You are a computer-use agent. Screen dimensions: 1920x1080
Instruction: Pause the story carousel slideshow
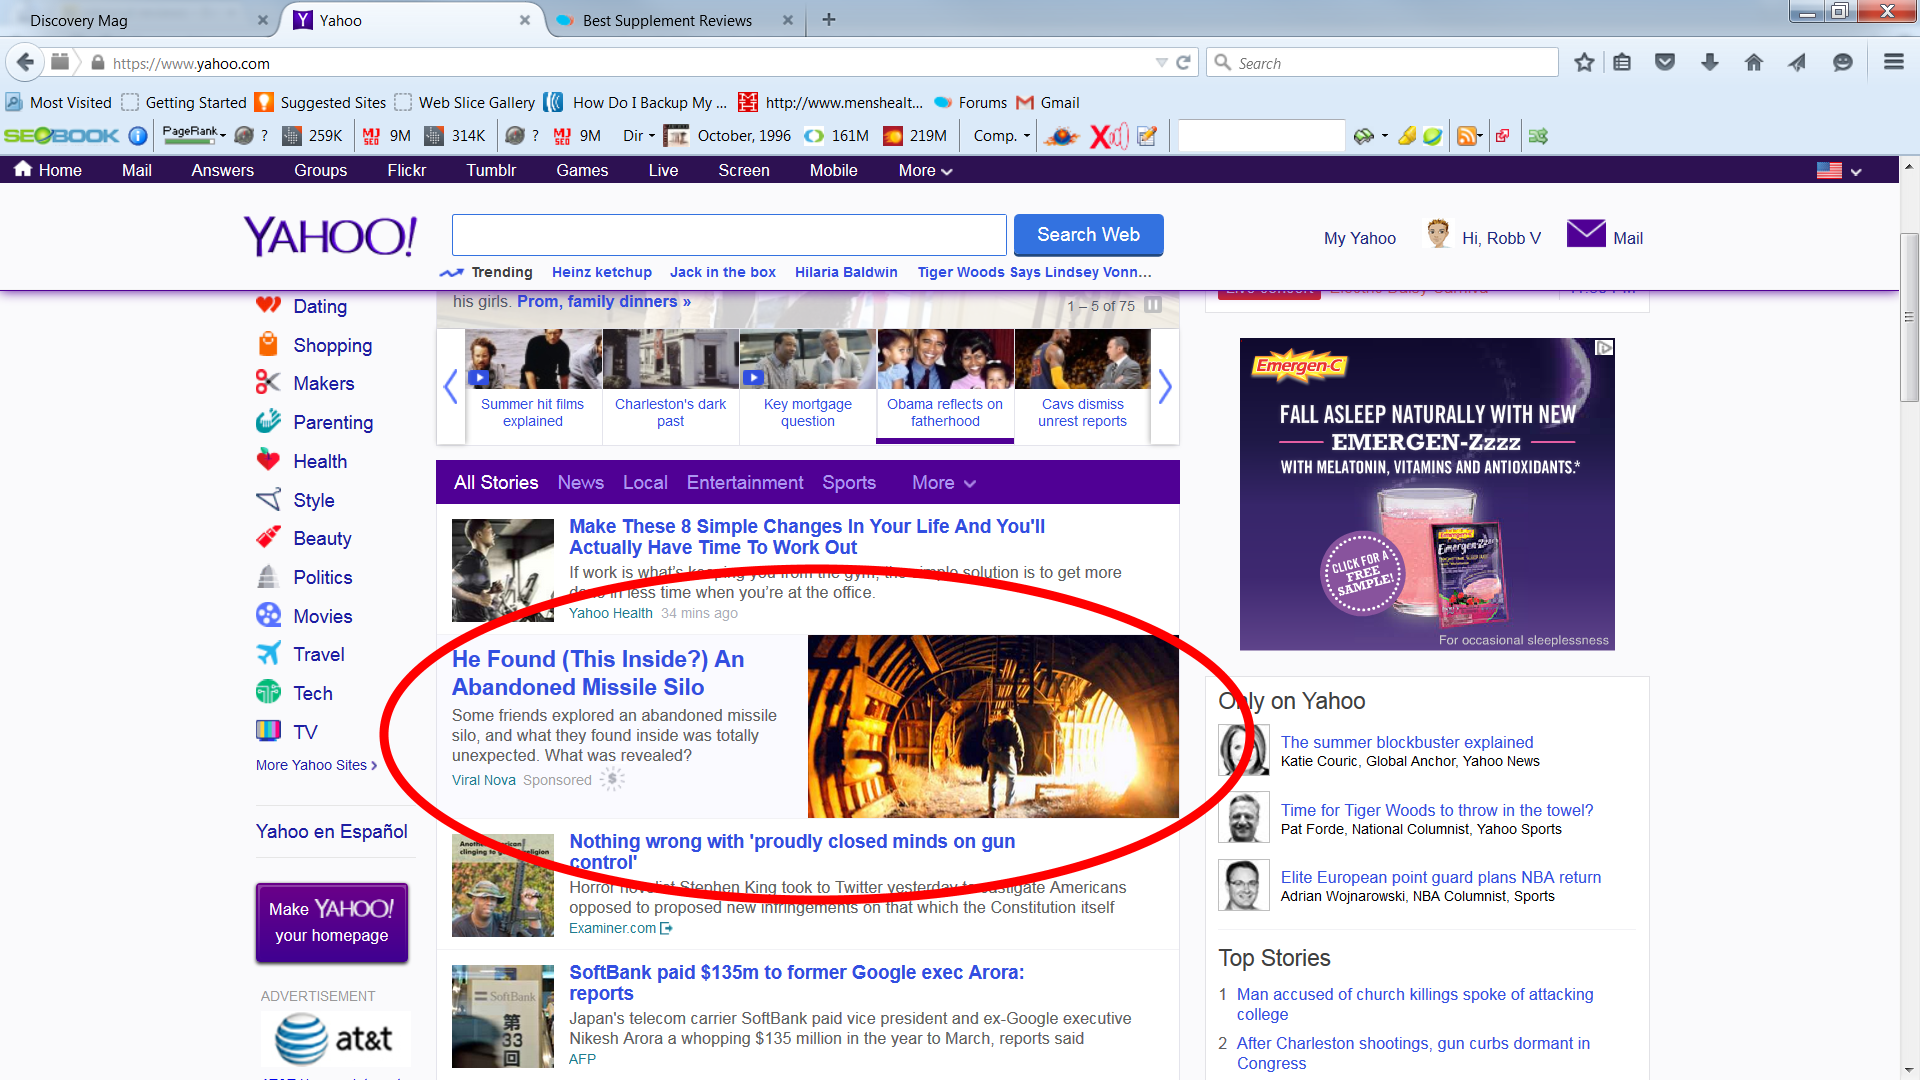point(1153,305)
